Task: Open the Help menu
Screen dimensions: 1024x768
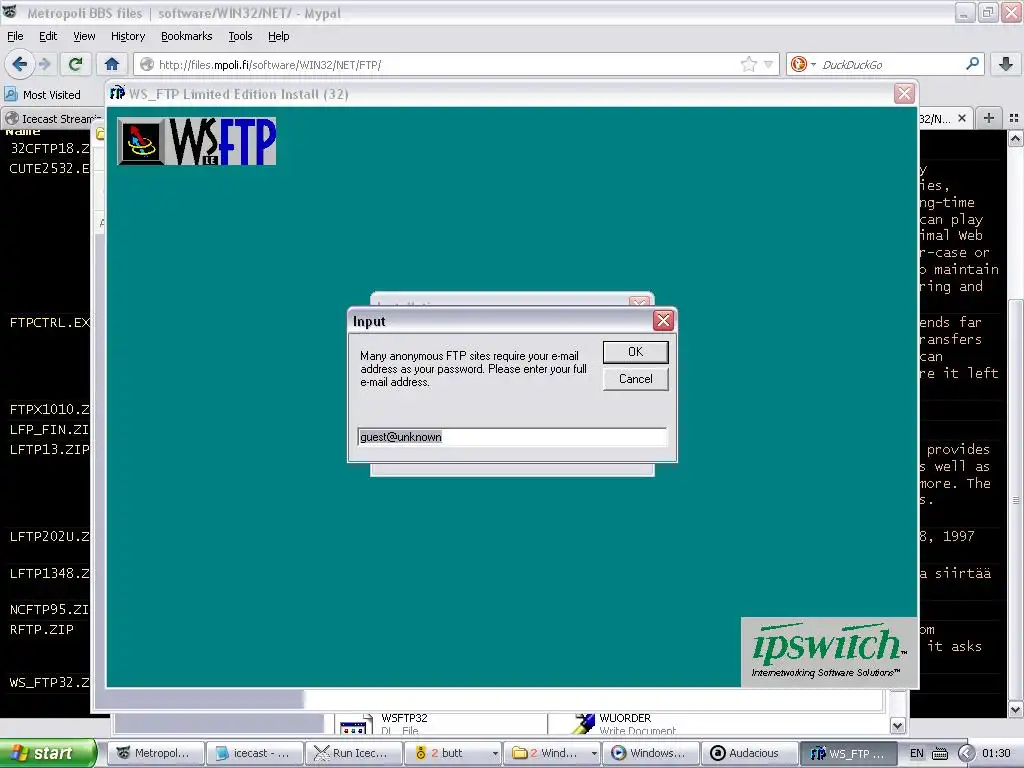Action: [x=278, y=36]
